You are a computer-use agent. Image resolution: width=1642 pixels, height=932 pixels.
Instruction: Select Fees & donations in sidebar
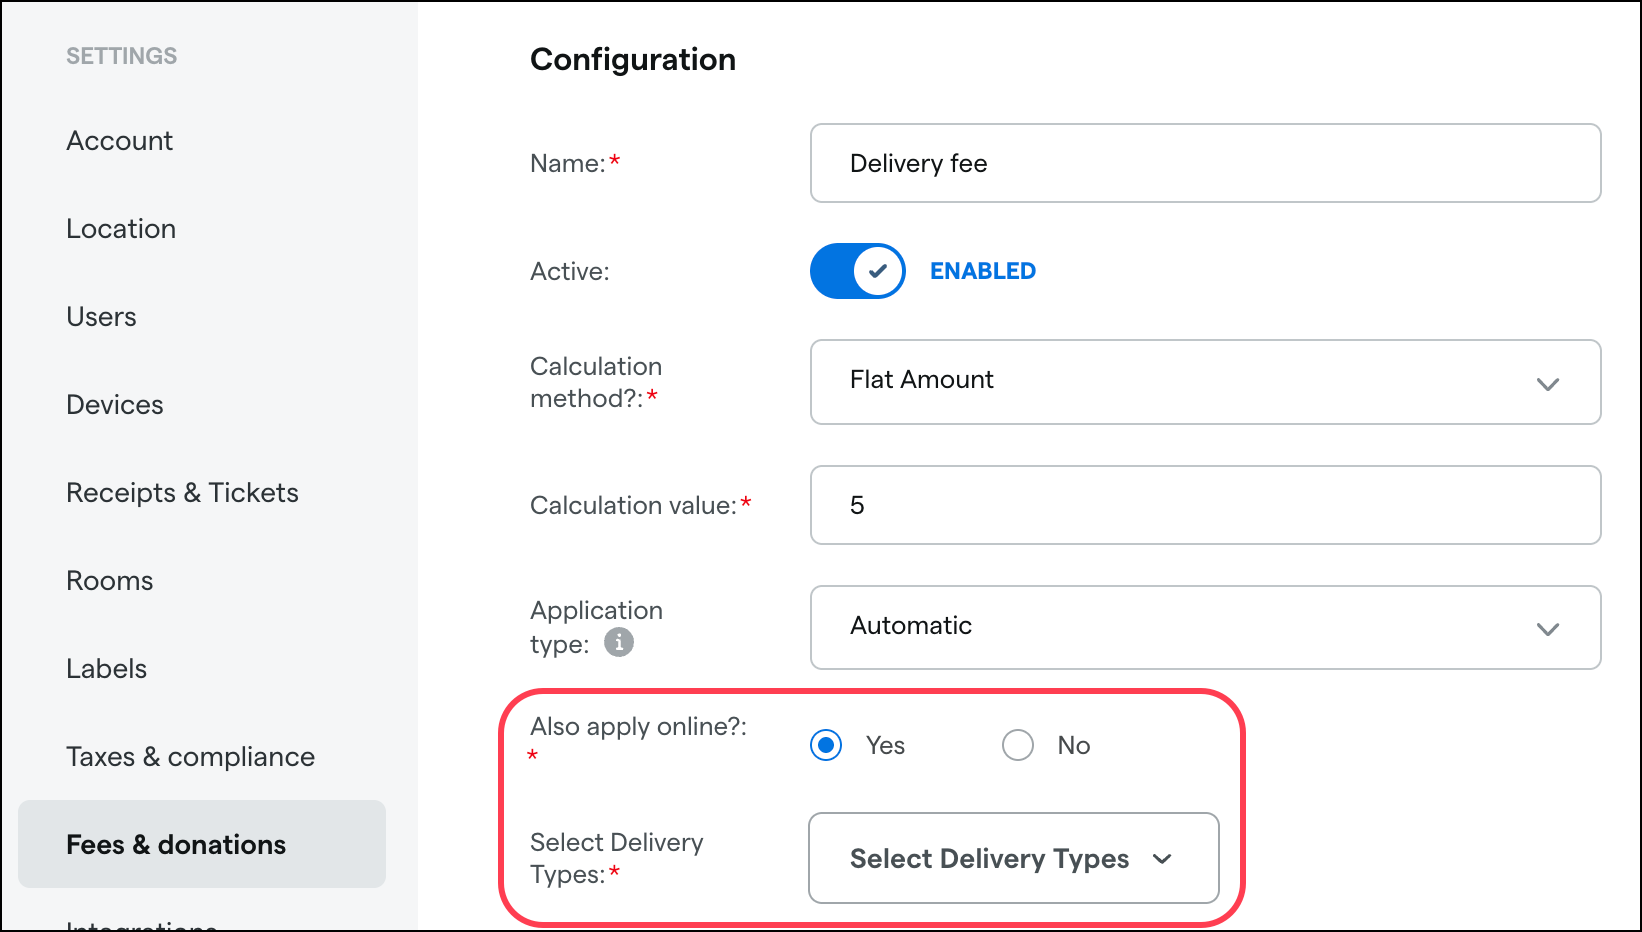coord(176,845)
